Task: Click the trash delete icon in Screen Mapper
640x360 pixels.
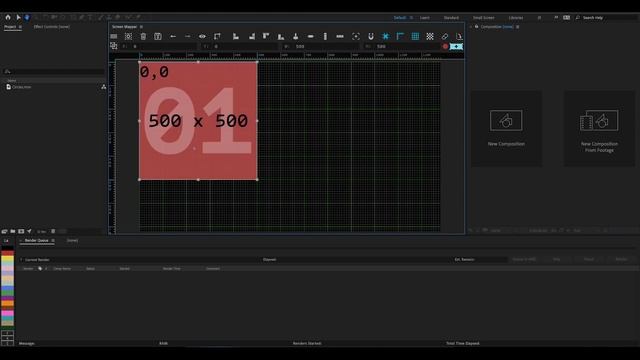Action: 143,36
